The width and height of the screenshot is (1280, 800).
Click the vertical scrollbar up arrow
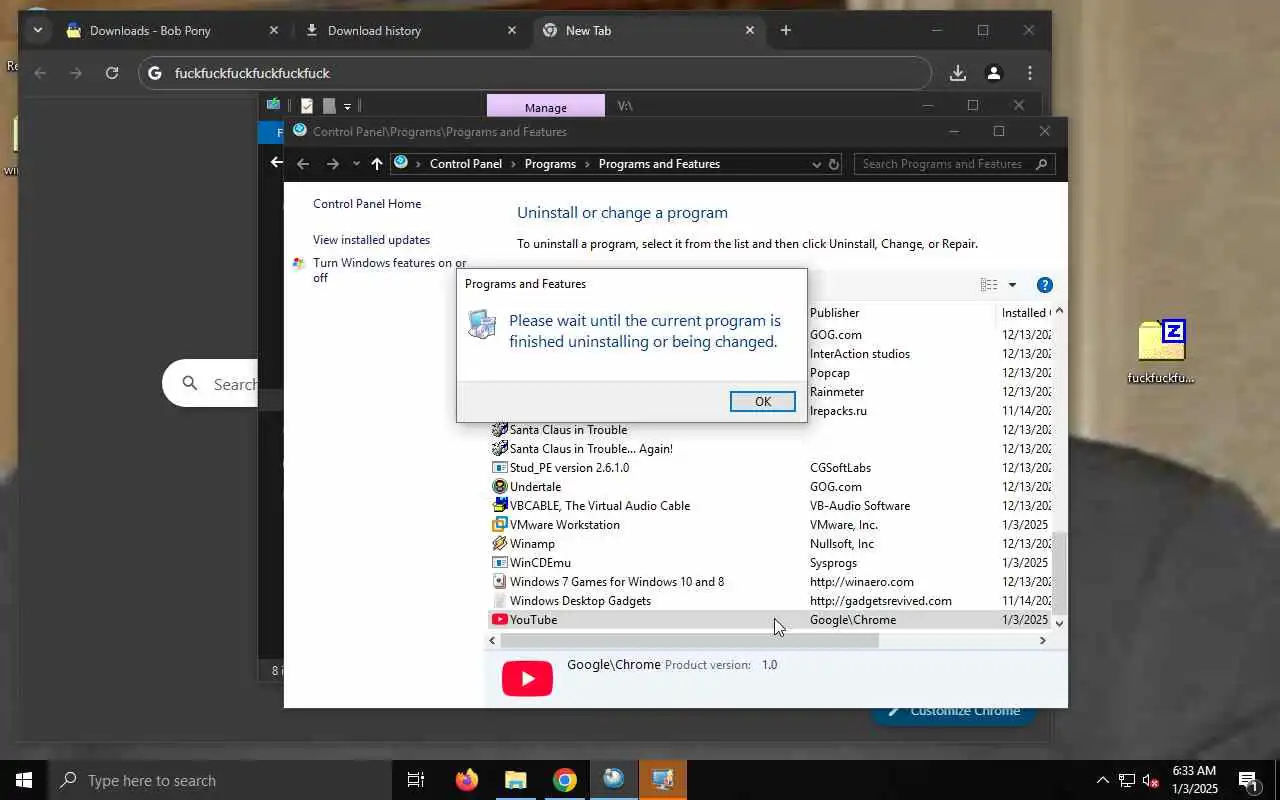1059,311
